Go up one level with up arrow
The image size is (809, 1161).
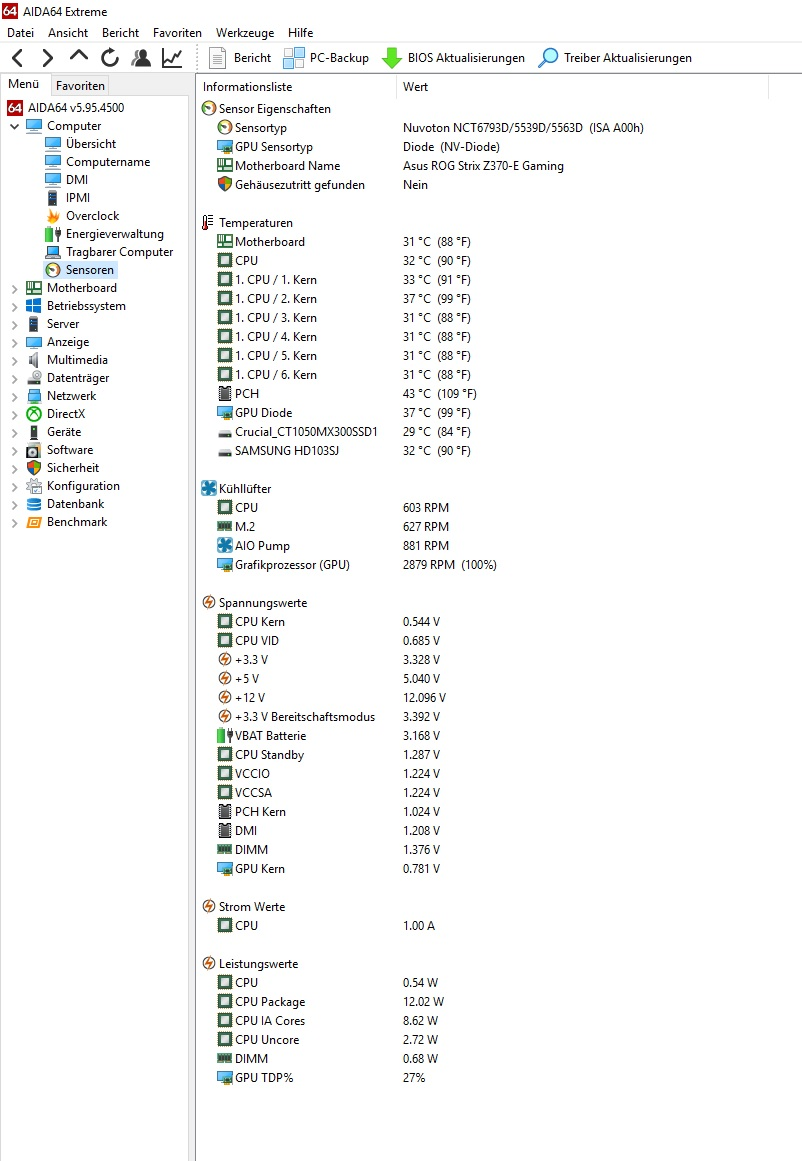click(78, 56)
